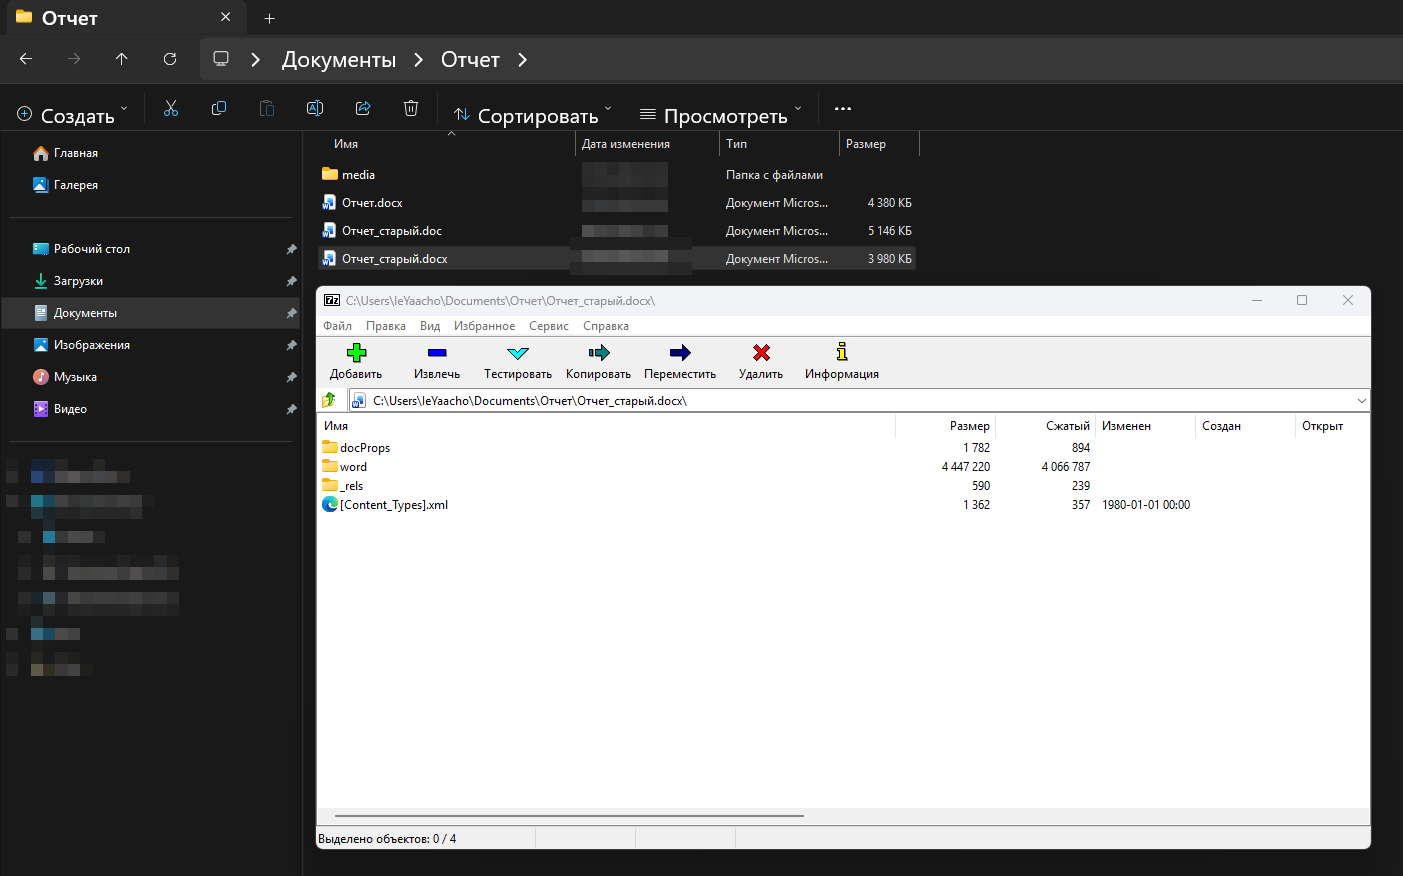Refresh the Explorer folder view

pos(170,59)
